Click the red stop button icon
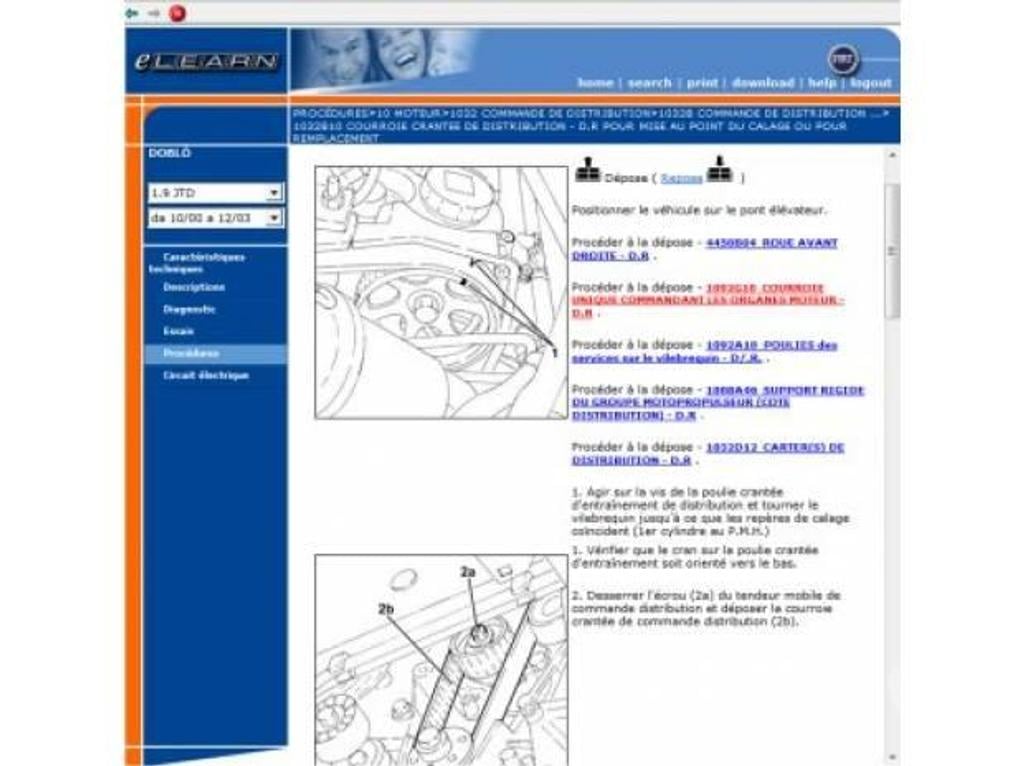The image size is (1024, 766). pos(177,13)
